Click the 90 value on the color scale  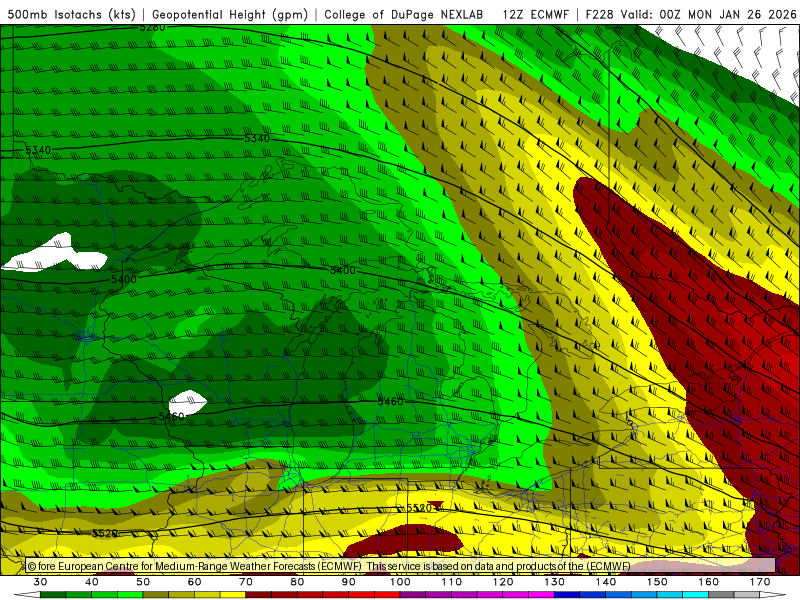[x=348, y=582]
